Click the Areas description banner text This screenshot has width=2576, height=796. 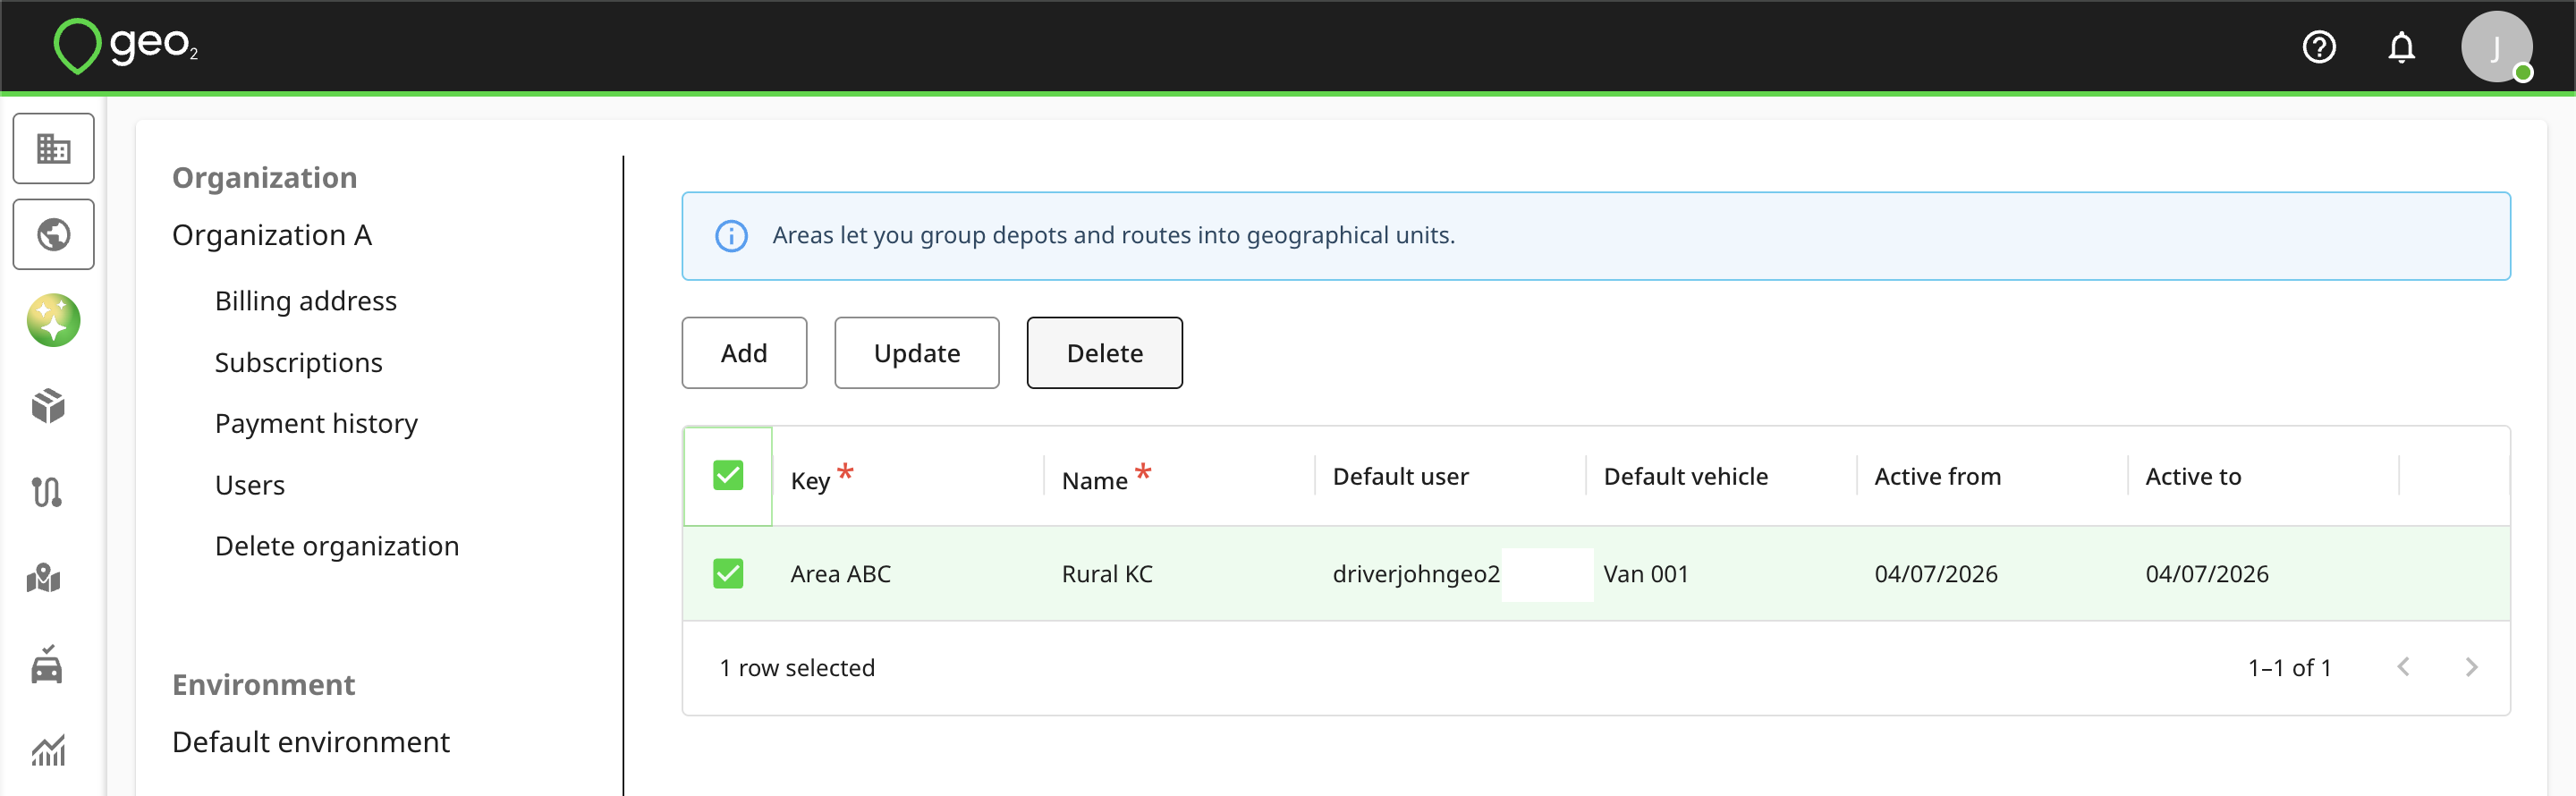[x=1113, y=235]
